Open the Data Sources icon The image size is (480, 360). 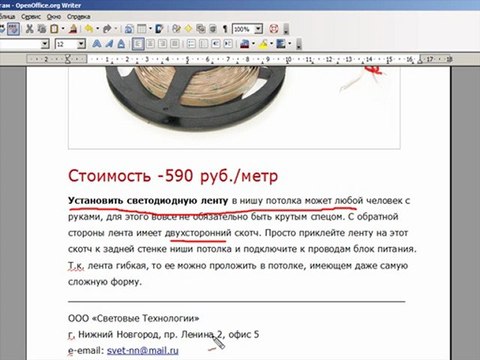coord(213,29)
